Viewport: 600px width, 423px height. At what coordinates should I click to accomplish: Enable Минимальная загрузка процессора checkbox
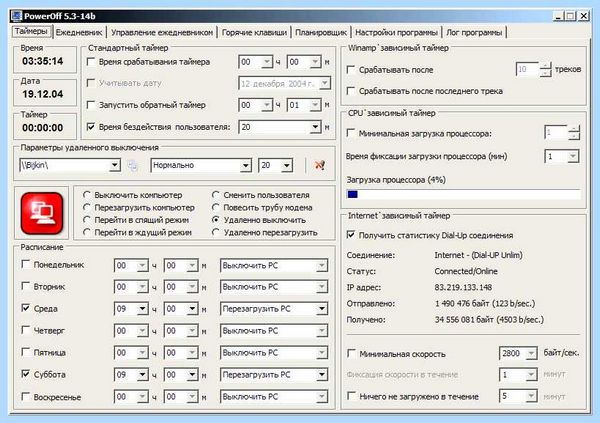[x=351, y=133]
